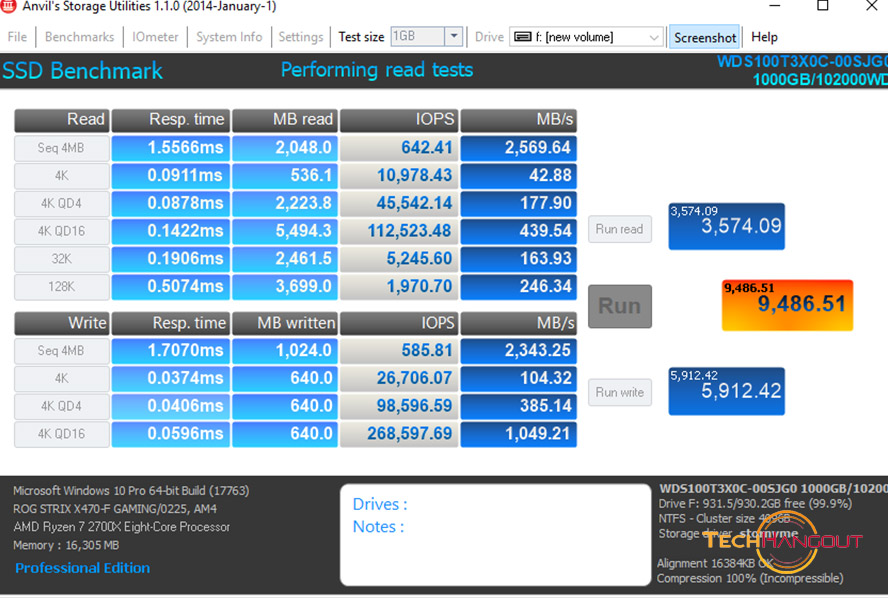Click the large Run button
The width and height of the screenshot is (888, 598).
(620, 306)
